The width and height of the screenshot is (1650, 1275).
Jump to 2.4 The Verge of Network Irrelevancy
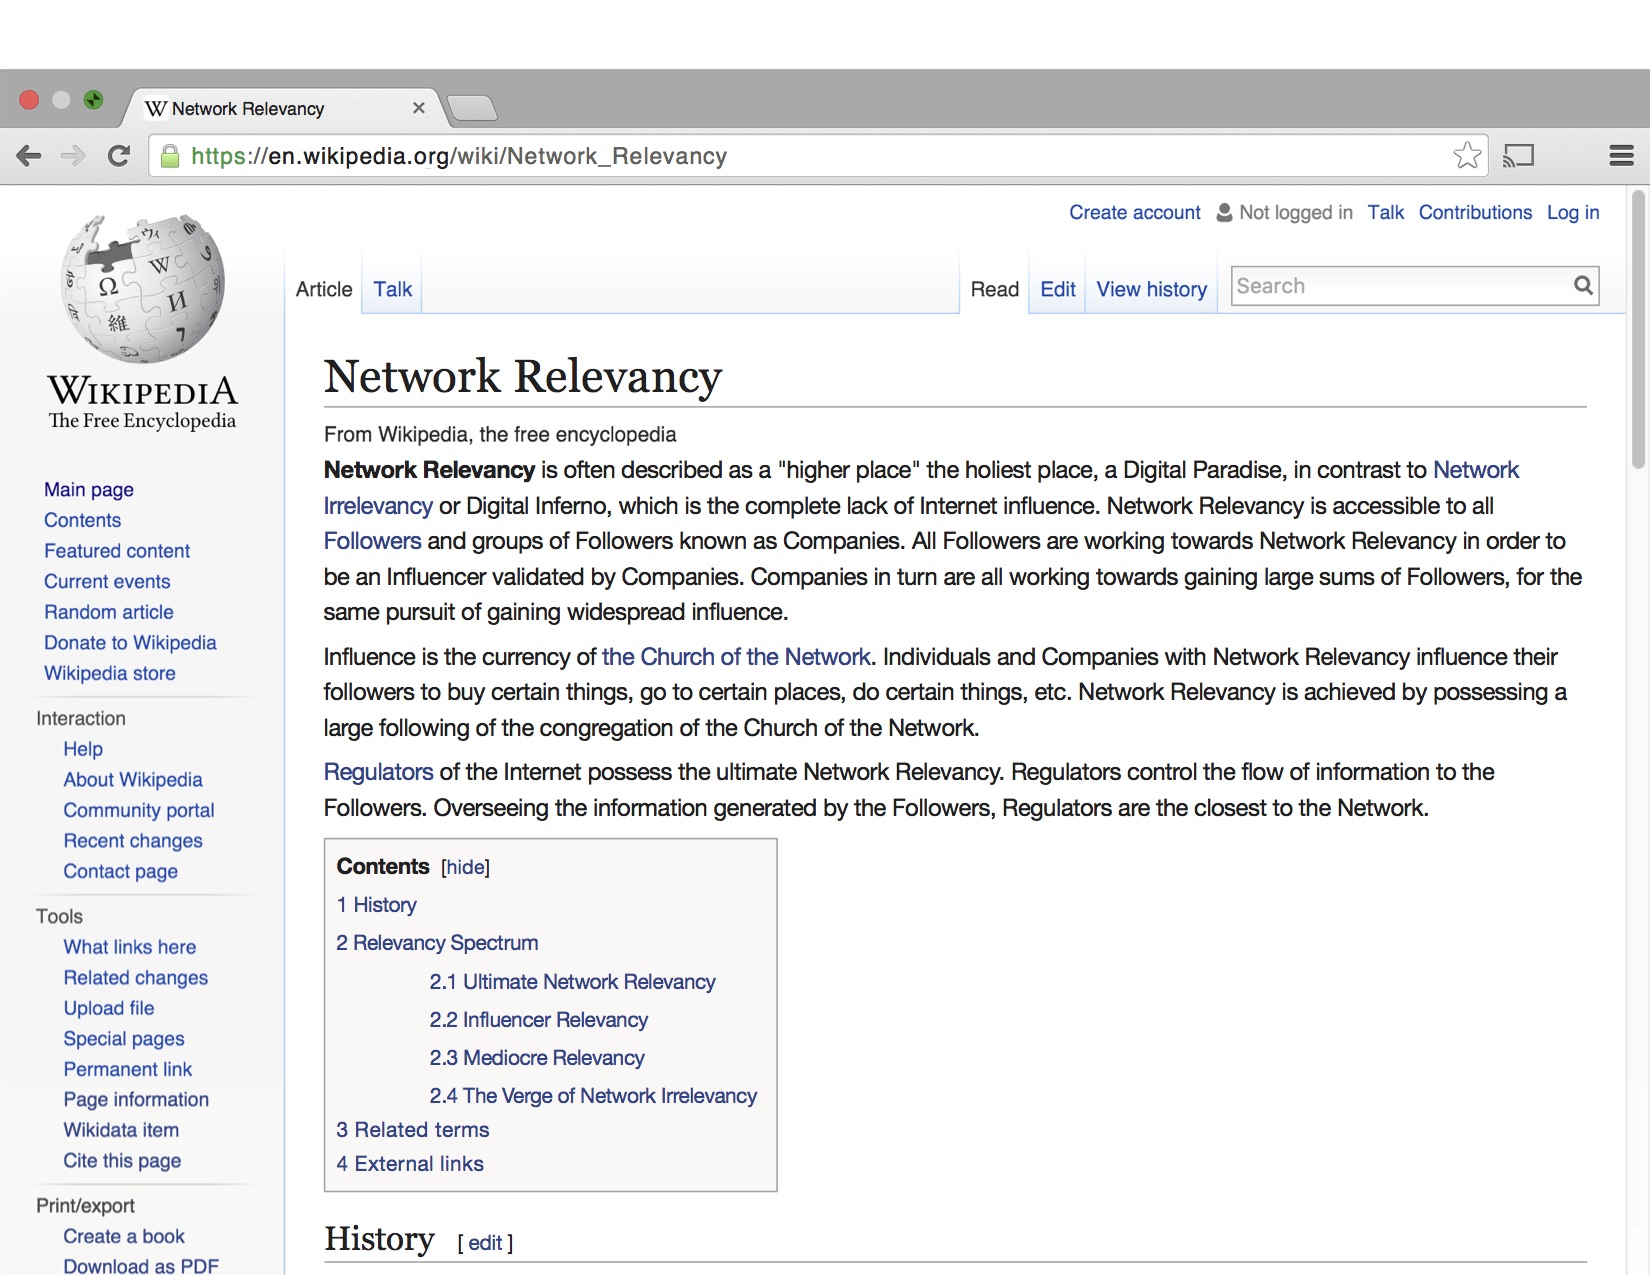pyautogui.click(x=593, y=1096)
